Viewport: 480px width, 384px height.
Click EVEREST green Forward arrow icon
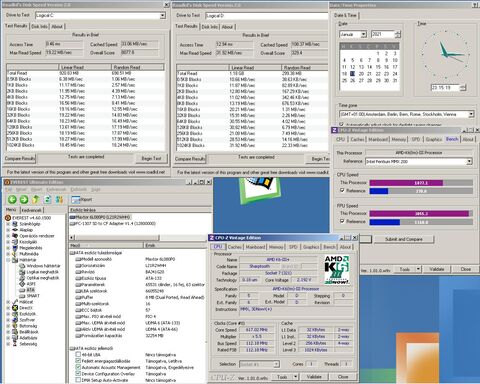pyautogui.click(x=24, y=199)
